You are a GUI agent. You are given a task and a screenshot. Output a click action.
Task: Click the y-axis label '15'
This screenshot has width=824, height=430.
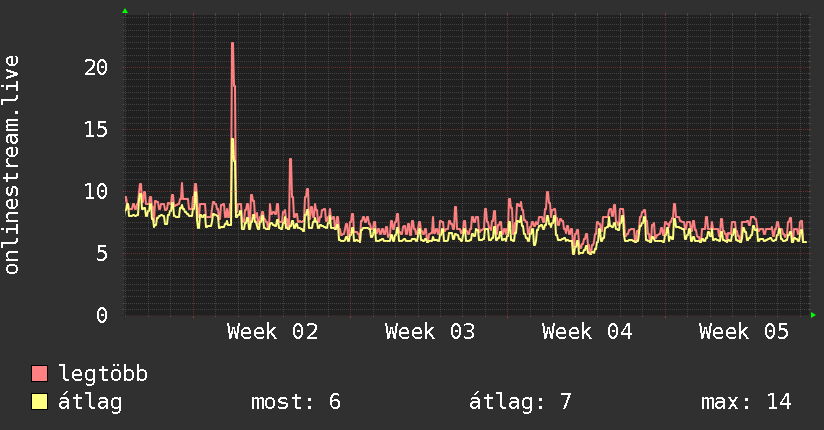click(96, 129)
